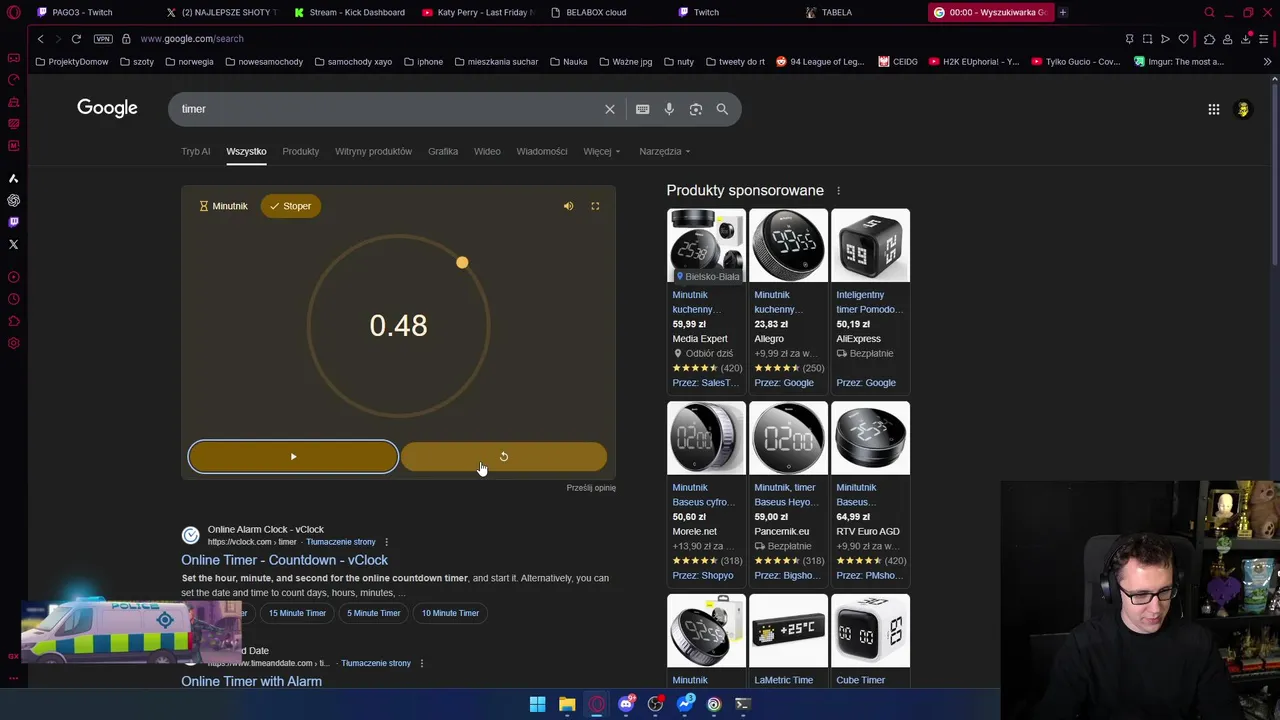
Task: Open the on-screen keyboard input tool
Action: (642, 109)
